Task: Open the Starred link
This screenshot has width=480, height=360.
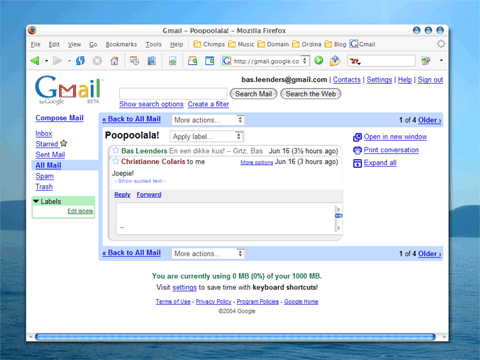Action: point(47,144)
